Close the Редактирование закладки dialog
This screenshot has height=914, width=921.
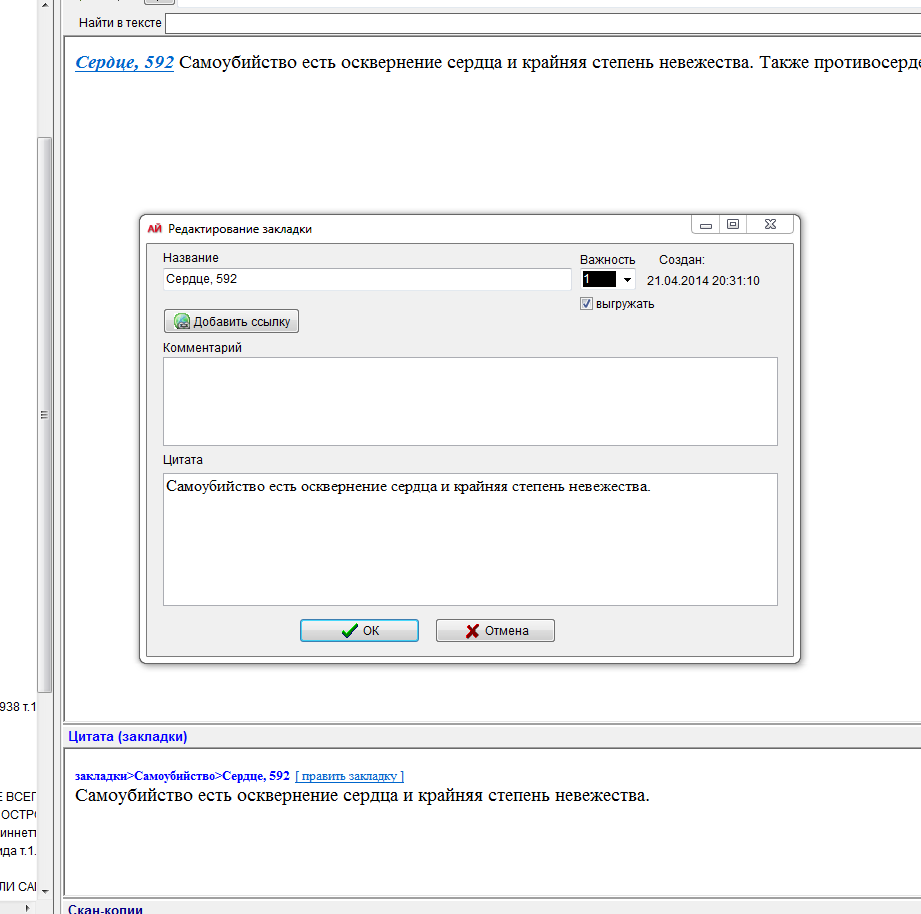tap(770, 225)
